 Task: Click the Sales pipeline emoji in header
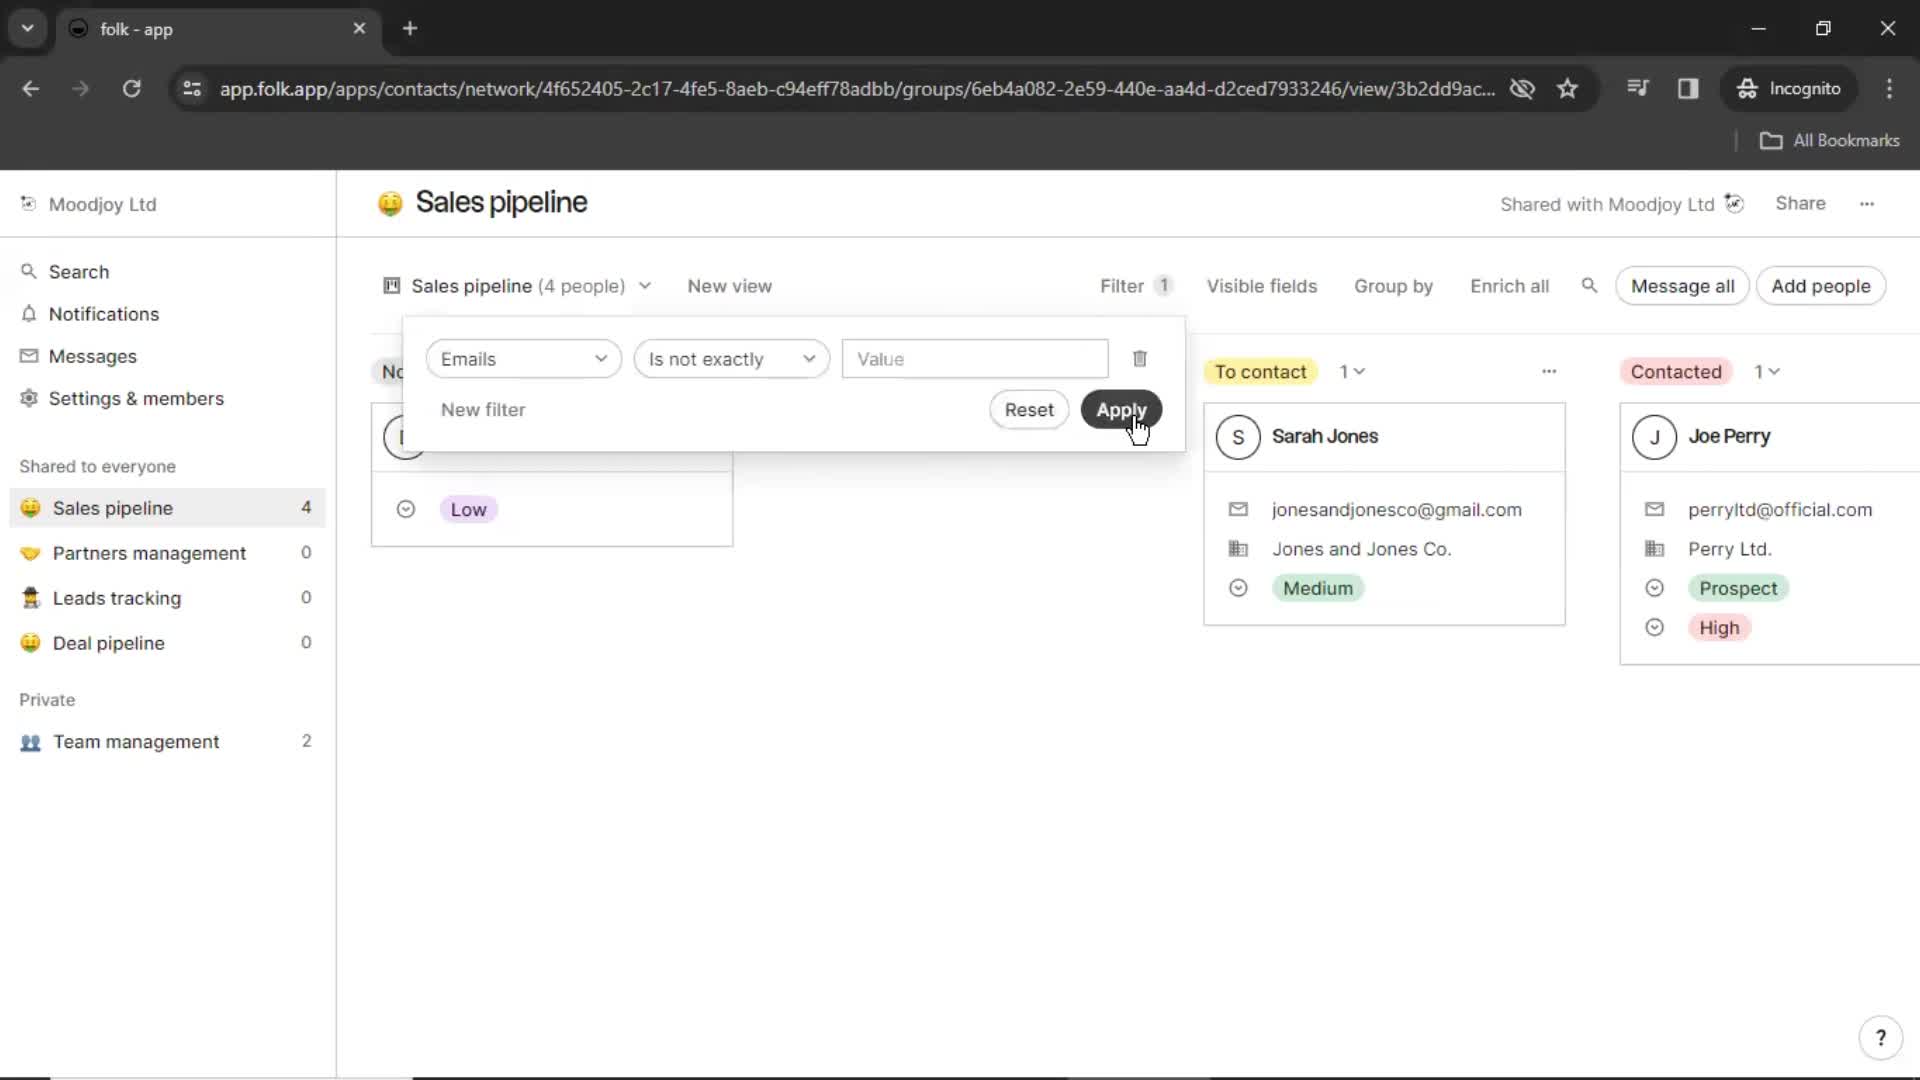coord(390,204)
